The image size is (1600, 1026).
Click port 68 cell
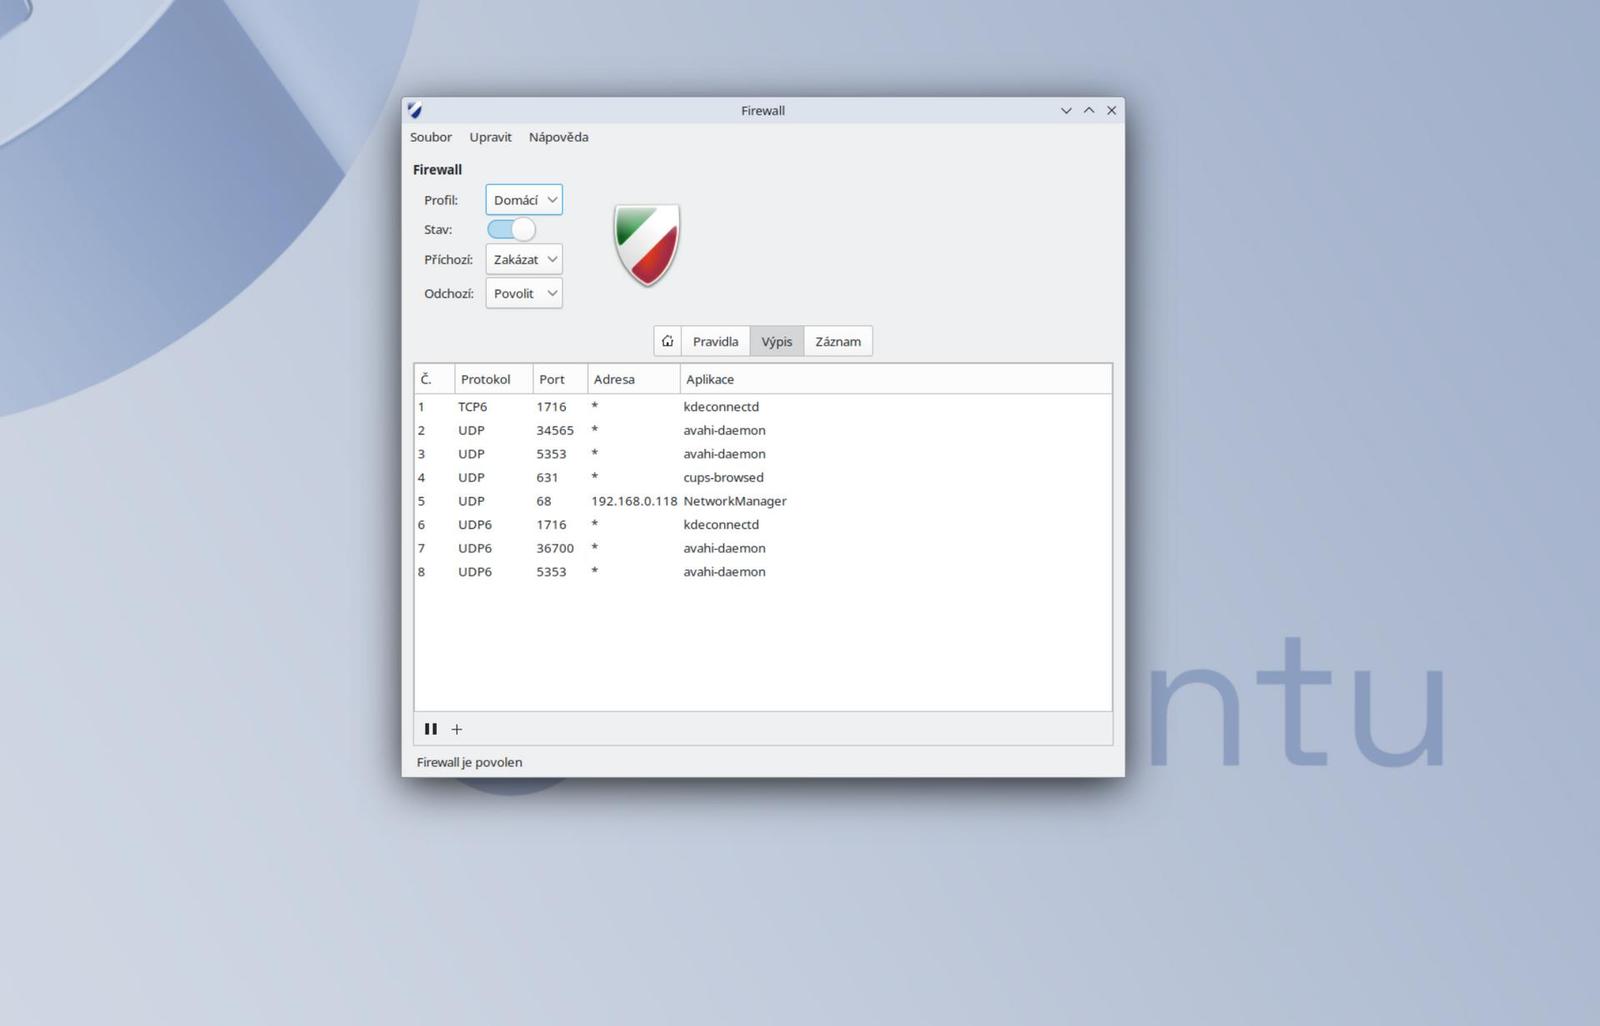point(544,501)
